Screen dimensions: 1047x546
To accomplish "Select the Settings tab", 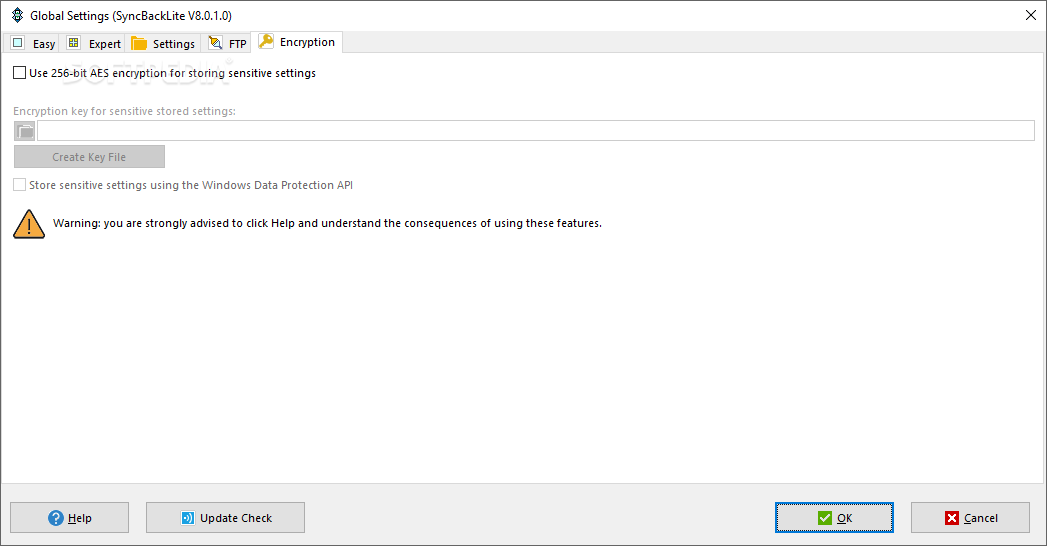I will (x=163, y=43).
